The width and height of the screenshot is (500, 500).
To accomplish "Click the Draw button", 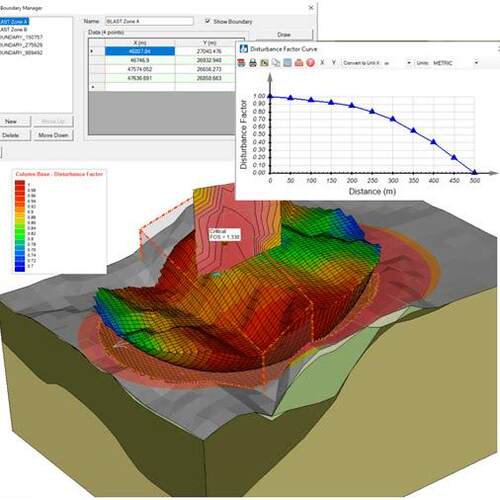I will coord(284,35).
